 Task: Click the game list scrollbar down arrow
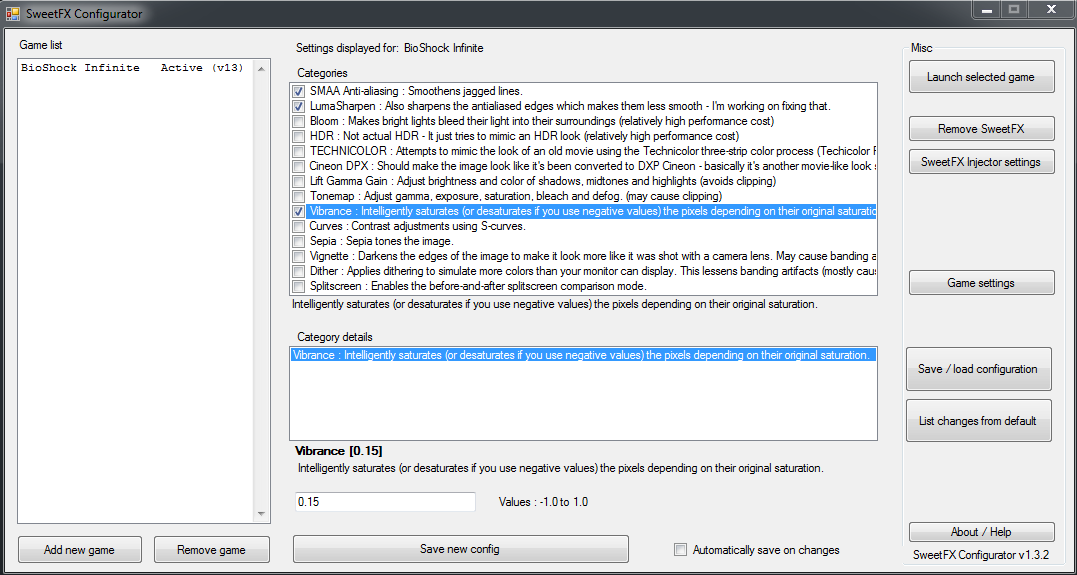[262, 514]
